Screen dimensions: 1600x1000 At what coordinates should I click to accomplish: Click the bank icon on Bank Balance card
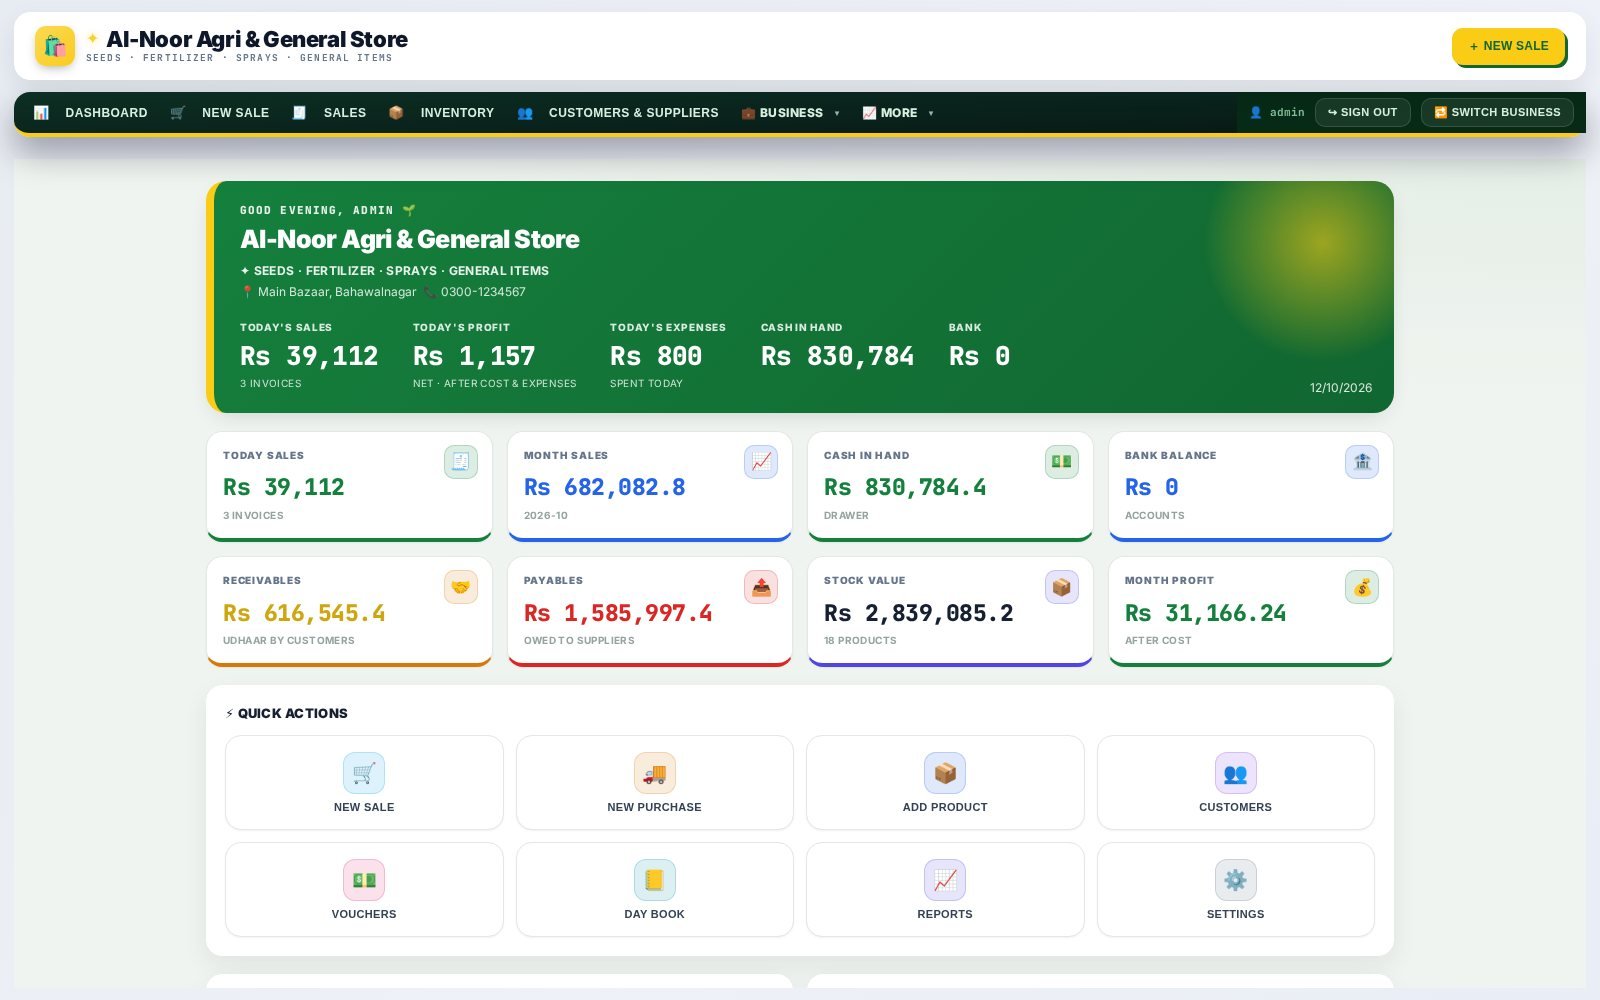pyautogui.click(x=1362, y=462)
